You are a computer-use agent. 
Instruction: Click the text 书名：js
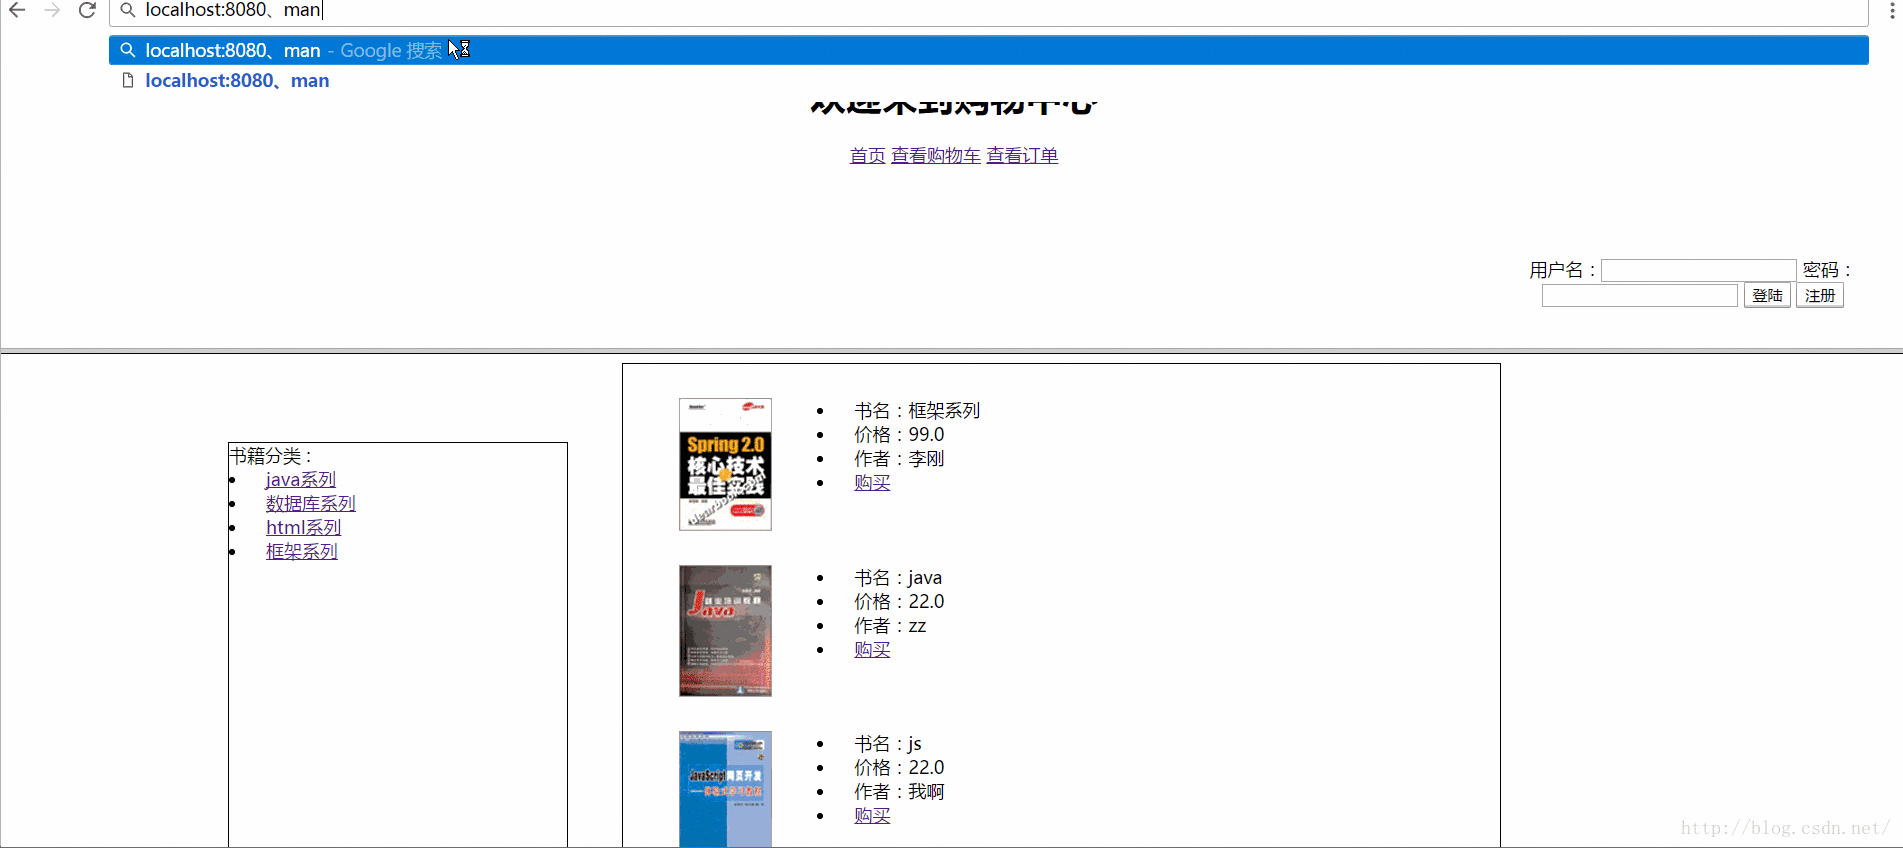click(x=888, y=744)
